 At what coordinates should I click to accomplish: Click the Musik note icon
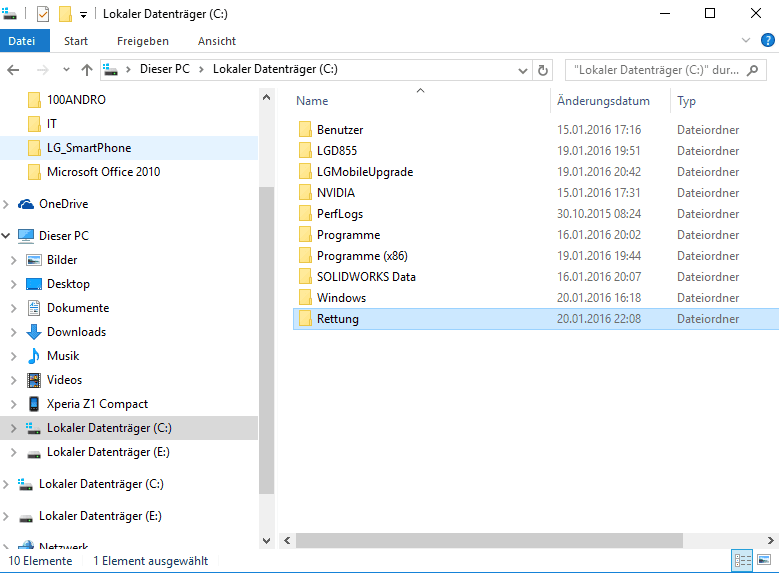pos(34,356)
